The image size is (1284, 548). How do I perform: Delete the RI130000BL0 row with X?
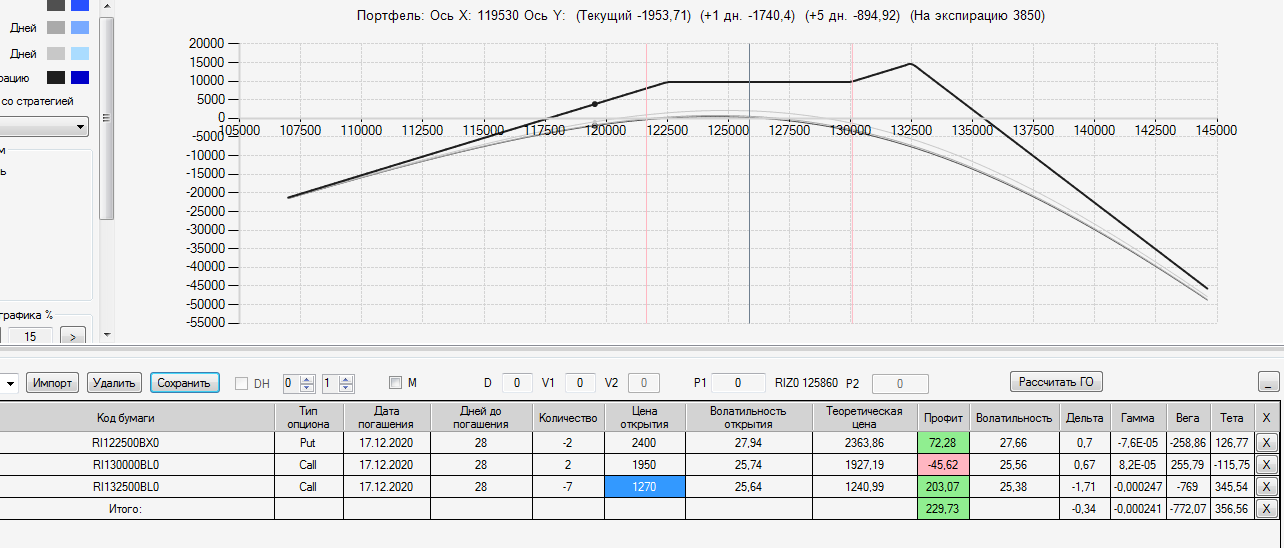coord(1267,465)
